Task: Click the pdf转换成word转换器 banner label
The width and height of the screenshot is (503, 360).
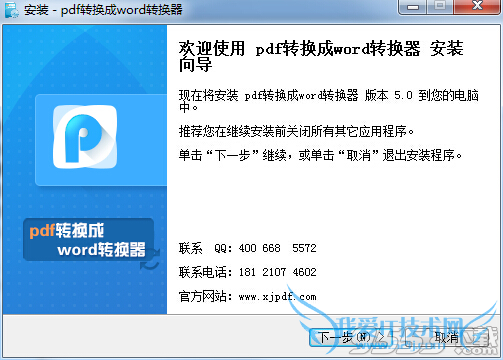Action: [89, 240]
